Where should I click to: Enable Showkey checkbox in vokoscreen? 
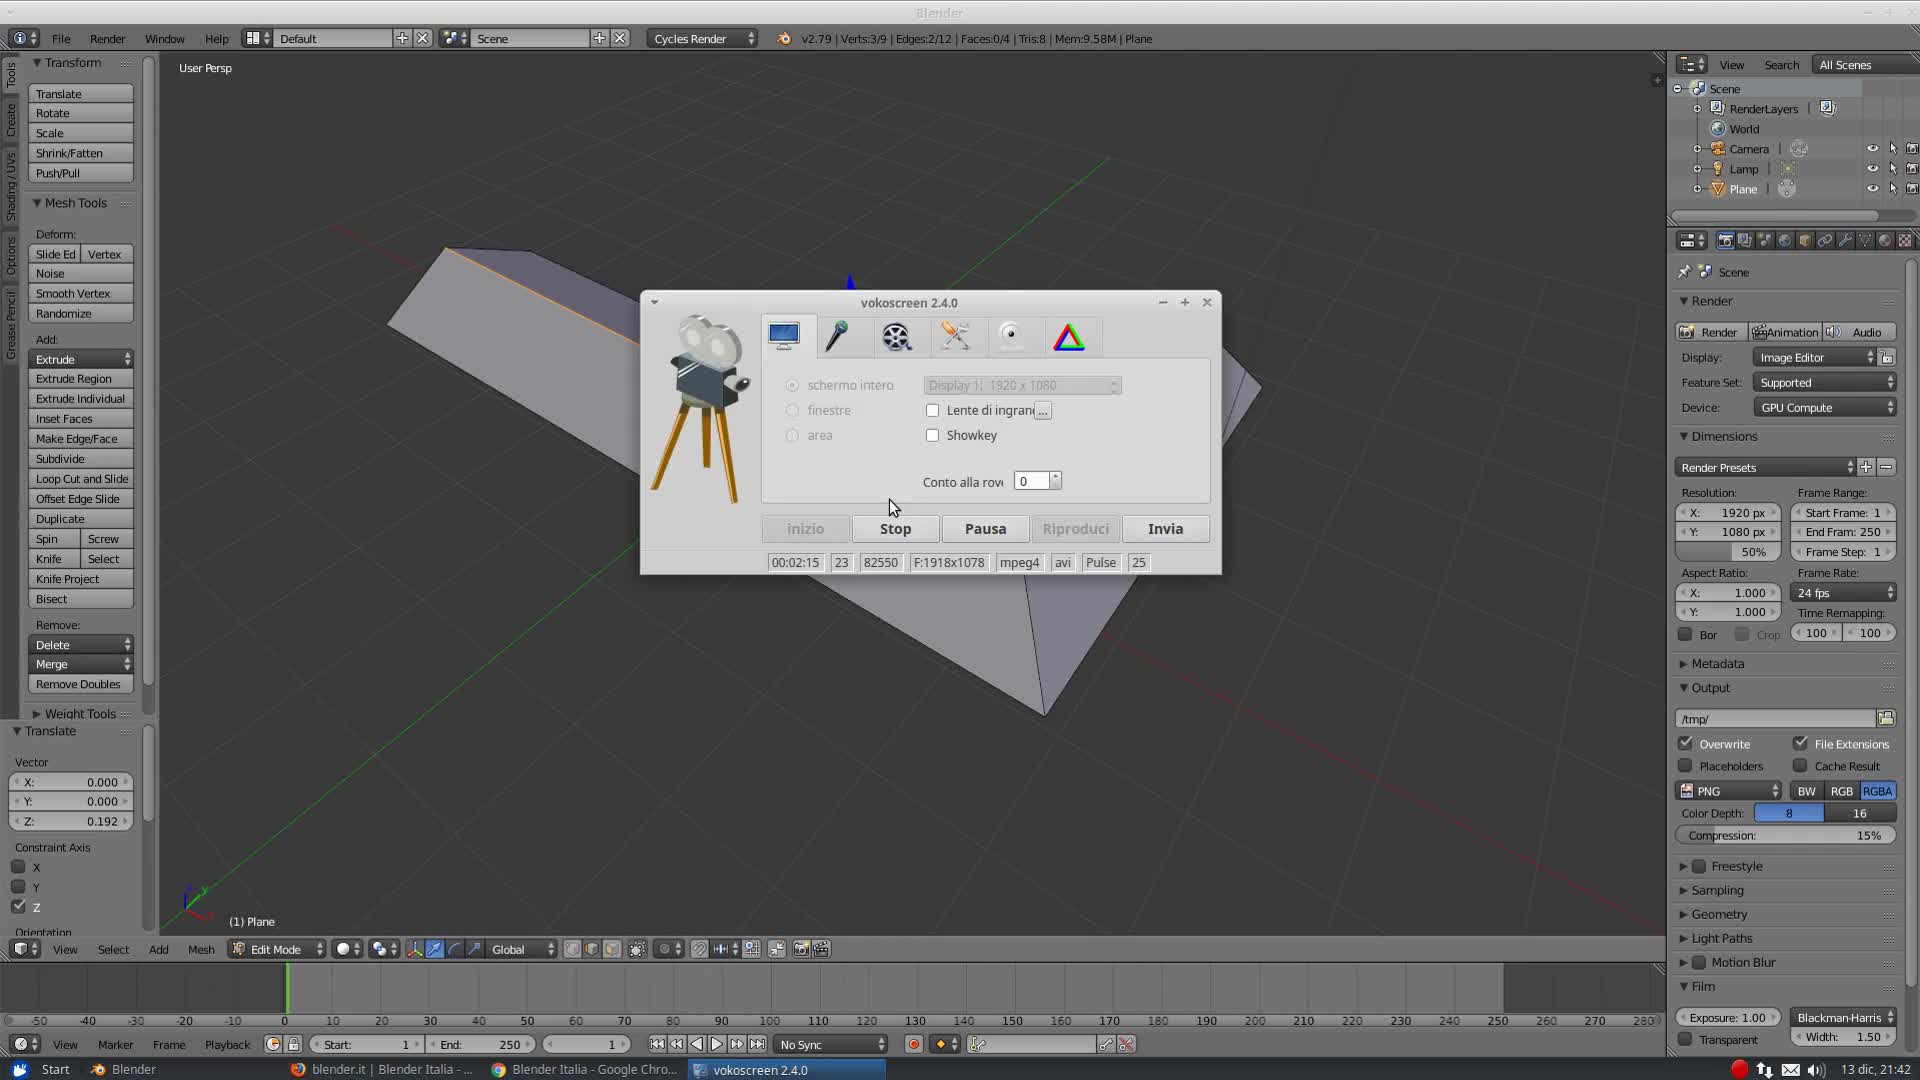point(931,434)
